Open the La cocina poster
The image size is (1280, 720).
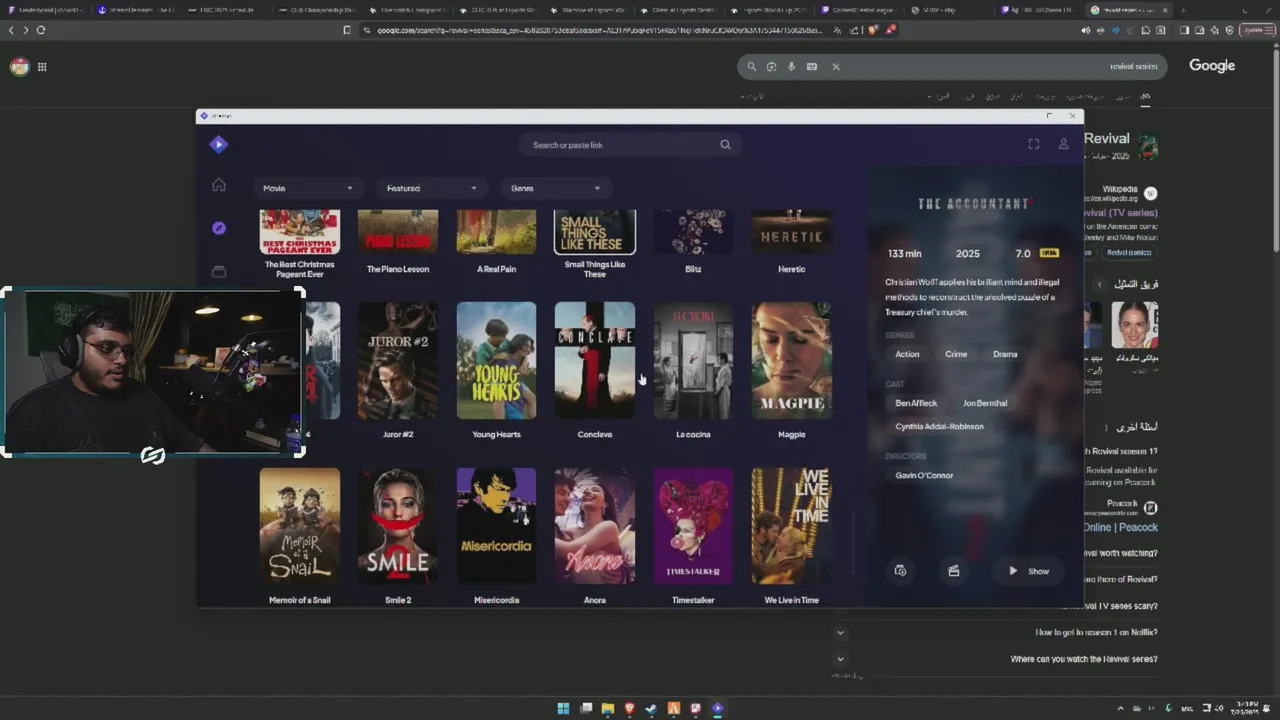pos(693,360)
